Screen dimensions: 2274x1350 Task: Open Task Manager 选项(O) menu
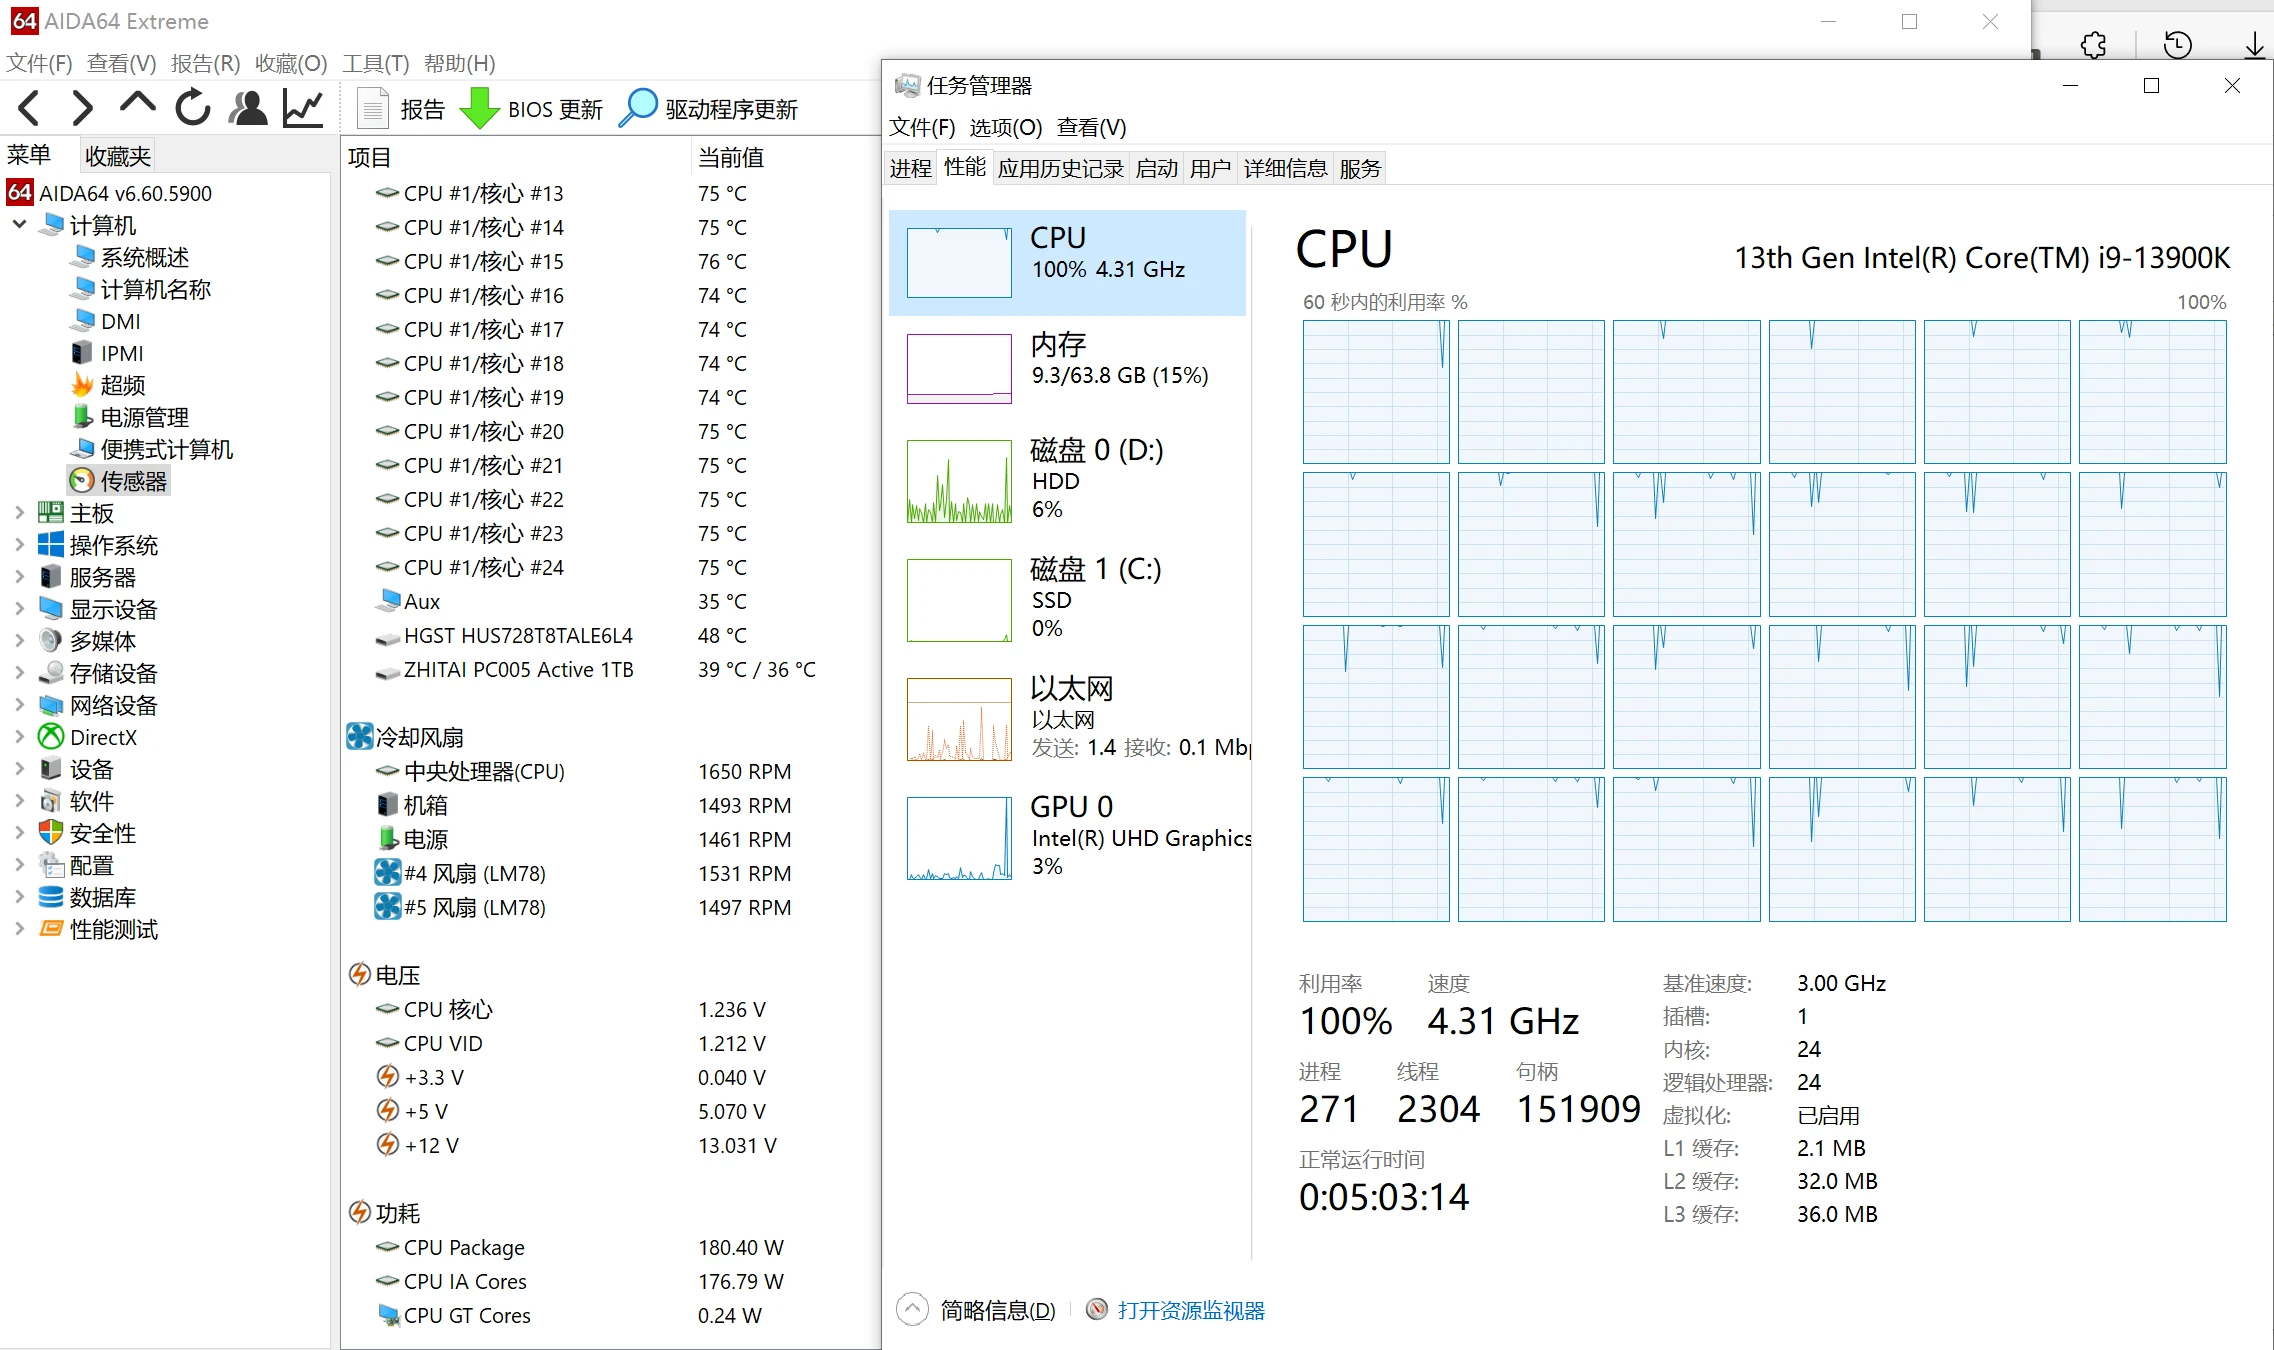[x=1006, y=128]
